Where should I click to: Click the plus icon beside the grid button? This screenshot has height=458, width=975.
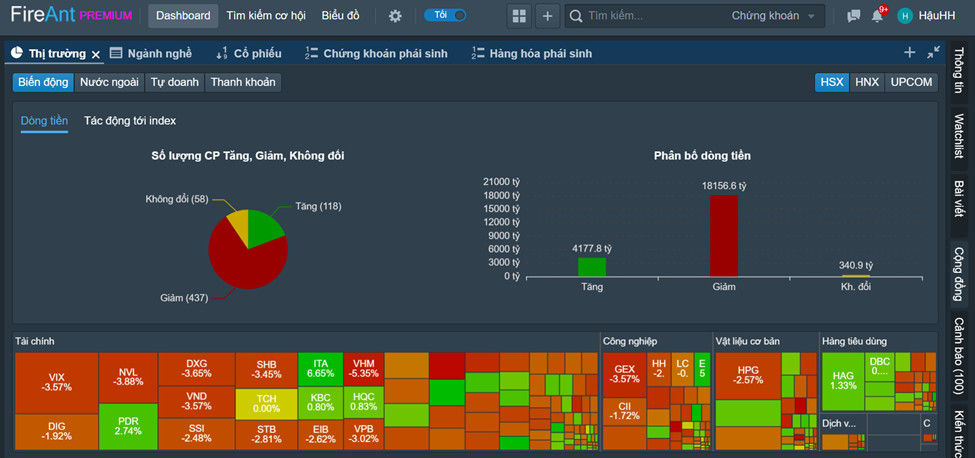(x=547, y=16)
